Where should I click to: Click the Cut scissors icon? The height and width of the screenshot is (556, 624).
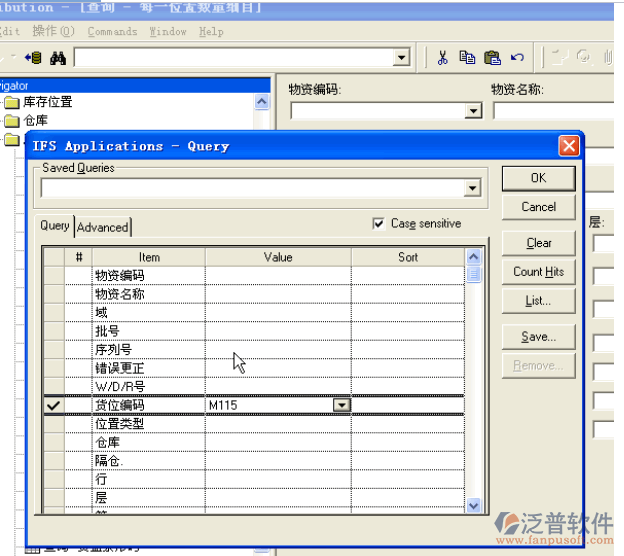click(x=443, y=58)
